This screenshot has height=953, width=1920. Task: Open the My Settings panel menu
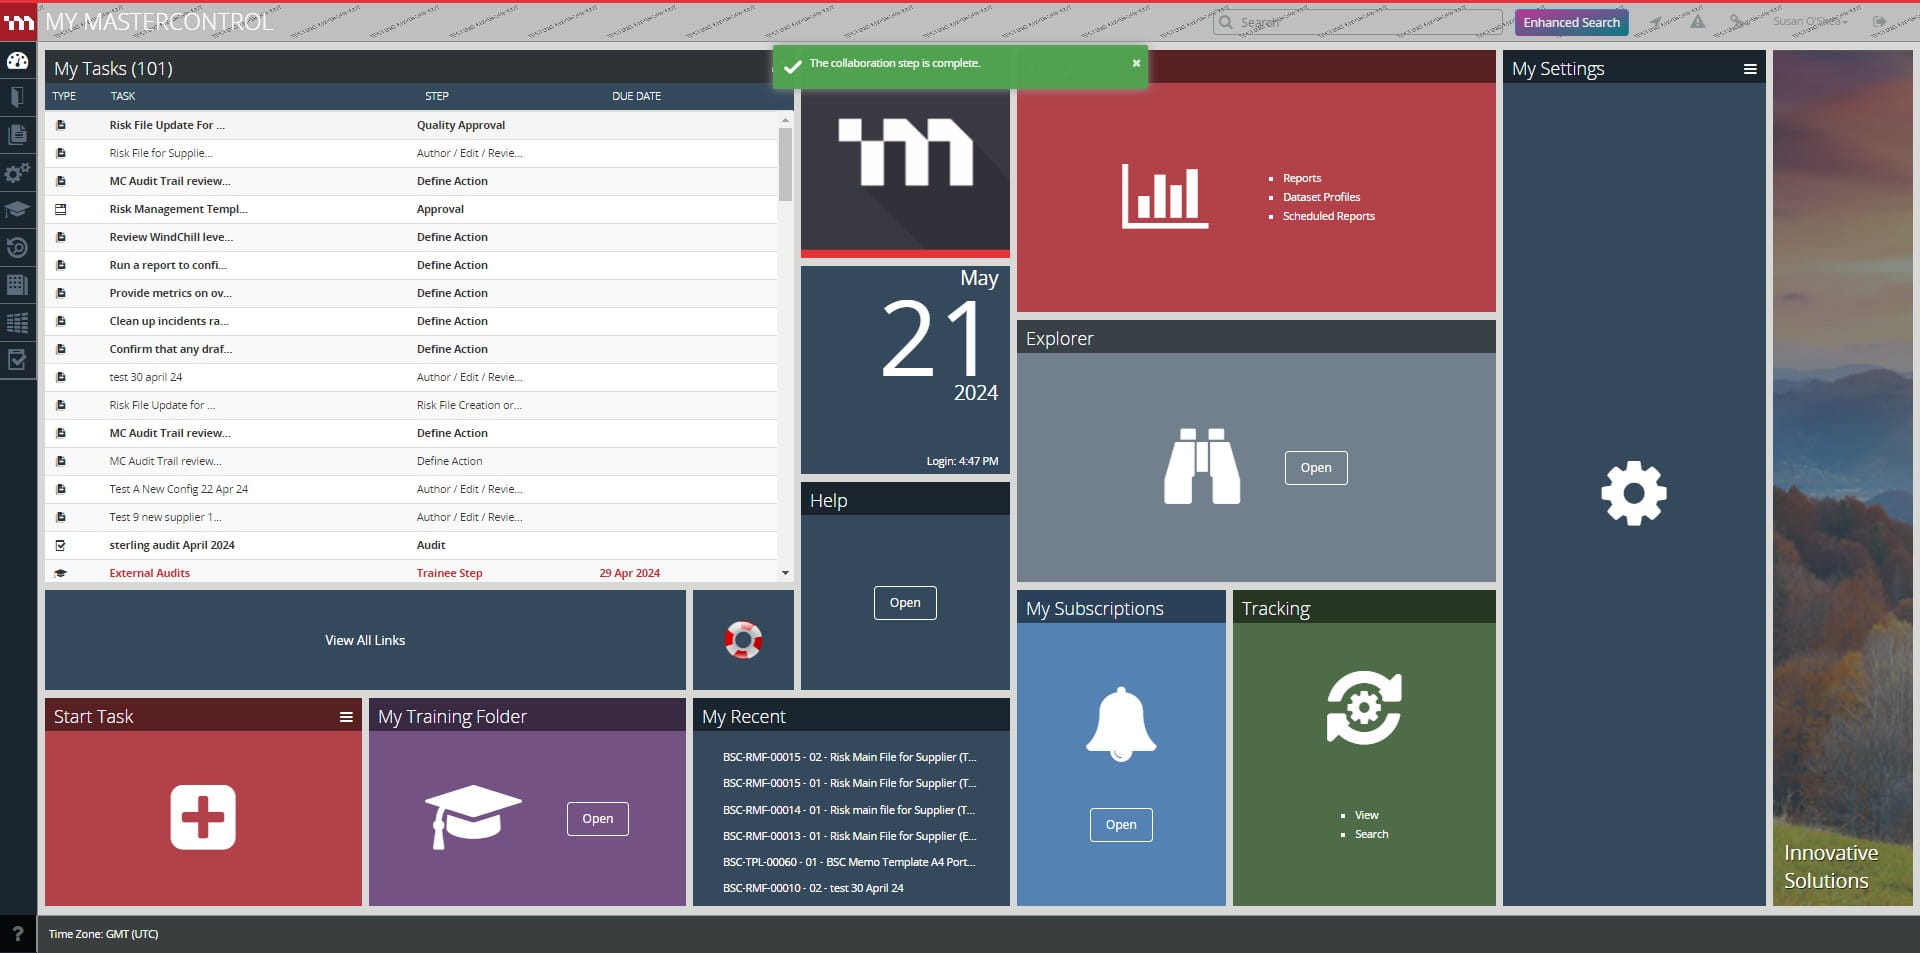coord(1751,68)
